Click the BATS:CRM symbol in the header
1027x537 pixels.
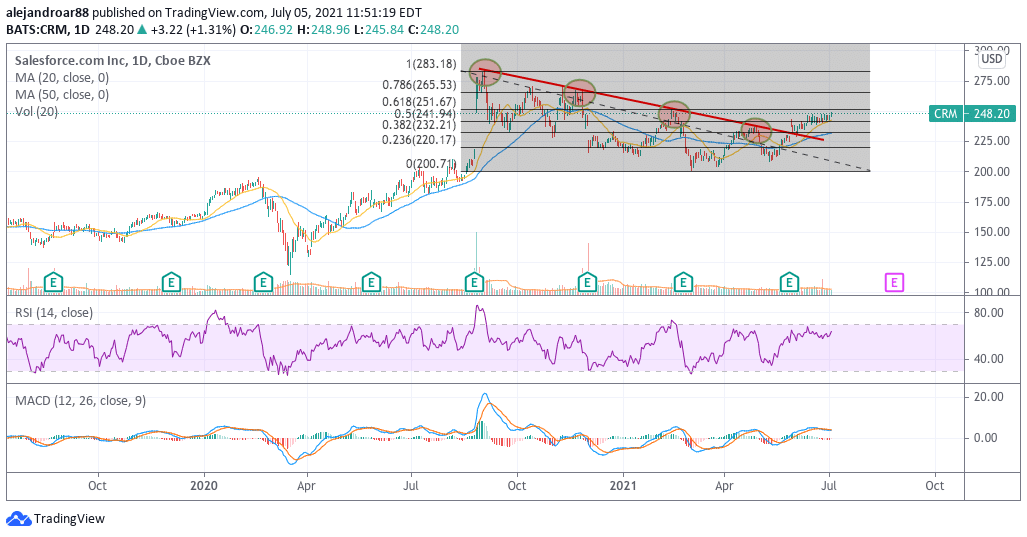click(36, 29)
